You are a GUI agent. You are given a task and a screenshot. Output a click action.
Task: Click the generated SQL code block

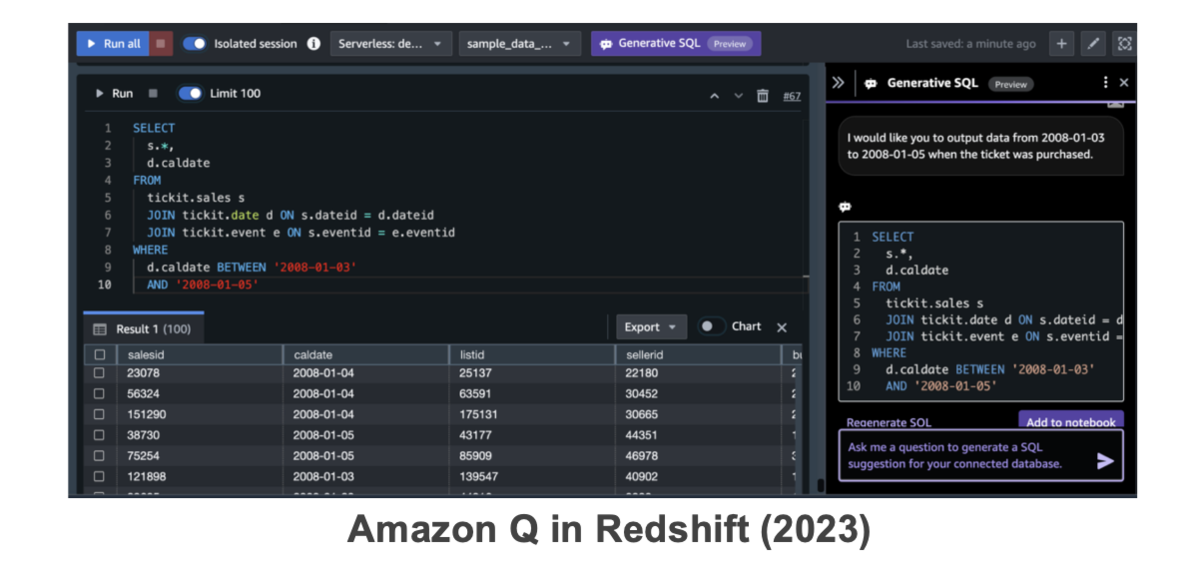(981, 311)
